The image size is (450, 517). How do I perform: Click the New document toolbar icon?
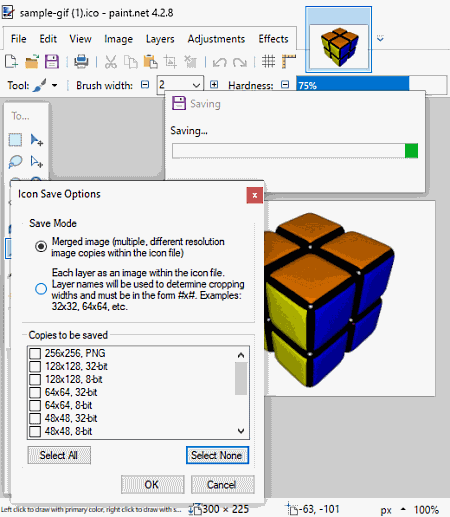click(11, 62)
